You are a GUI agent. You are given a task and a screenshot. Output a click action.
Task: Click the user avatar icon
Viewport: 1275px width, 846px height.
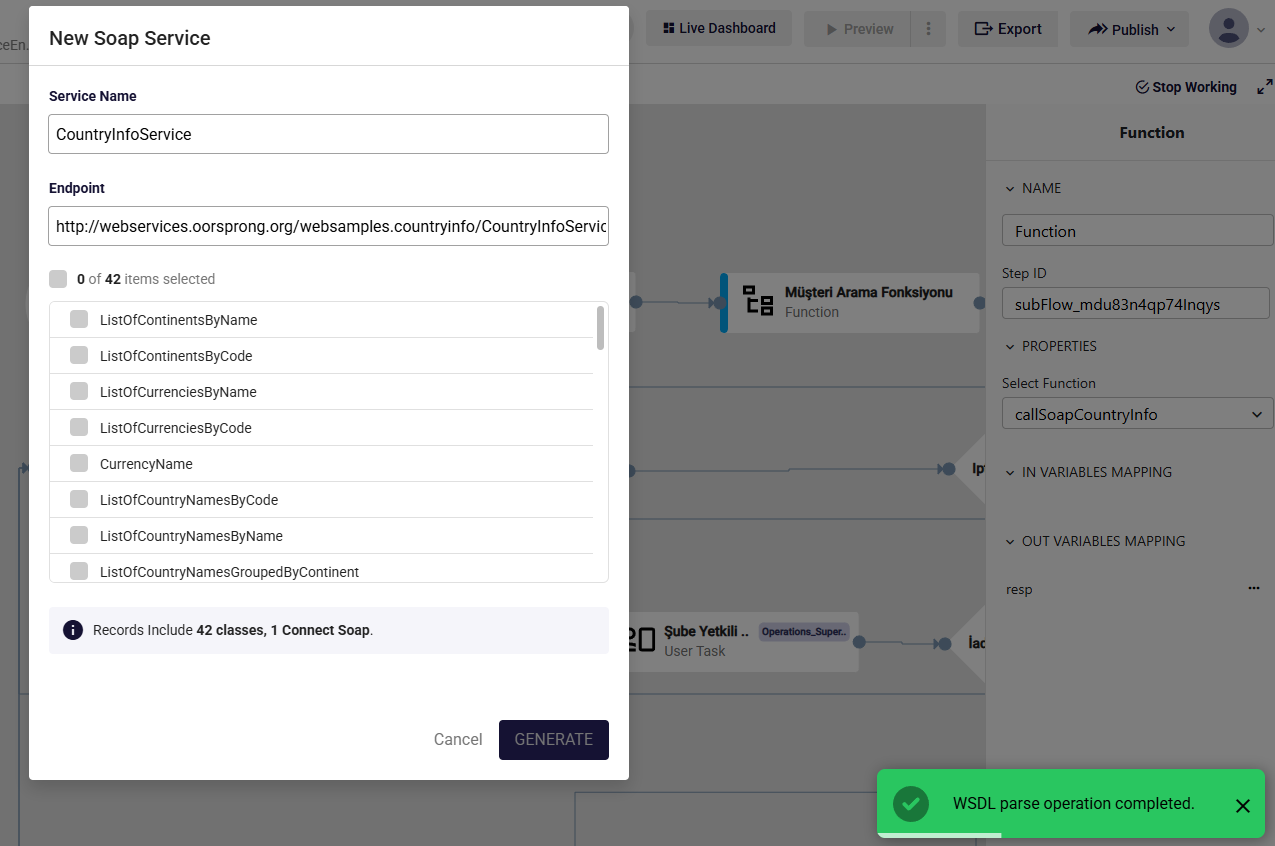coord(1228,29)
